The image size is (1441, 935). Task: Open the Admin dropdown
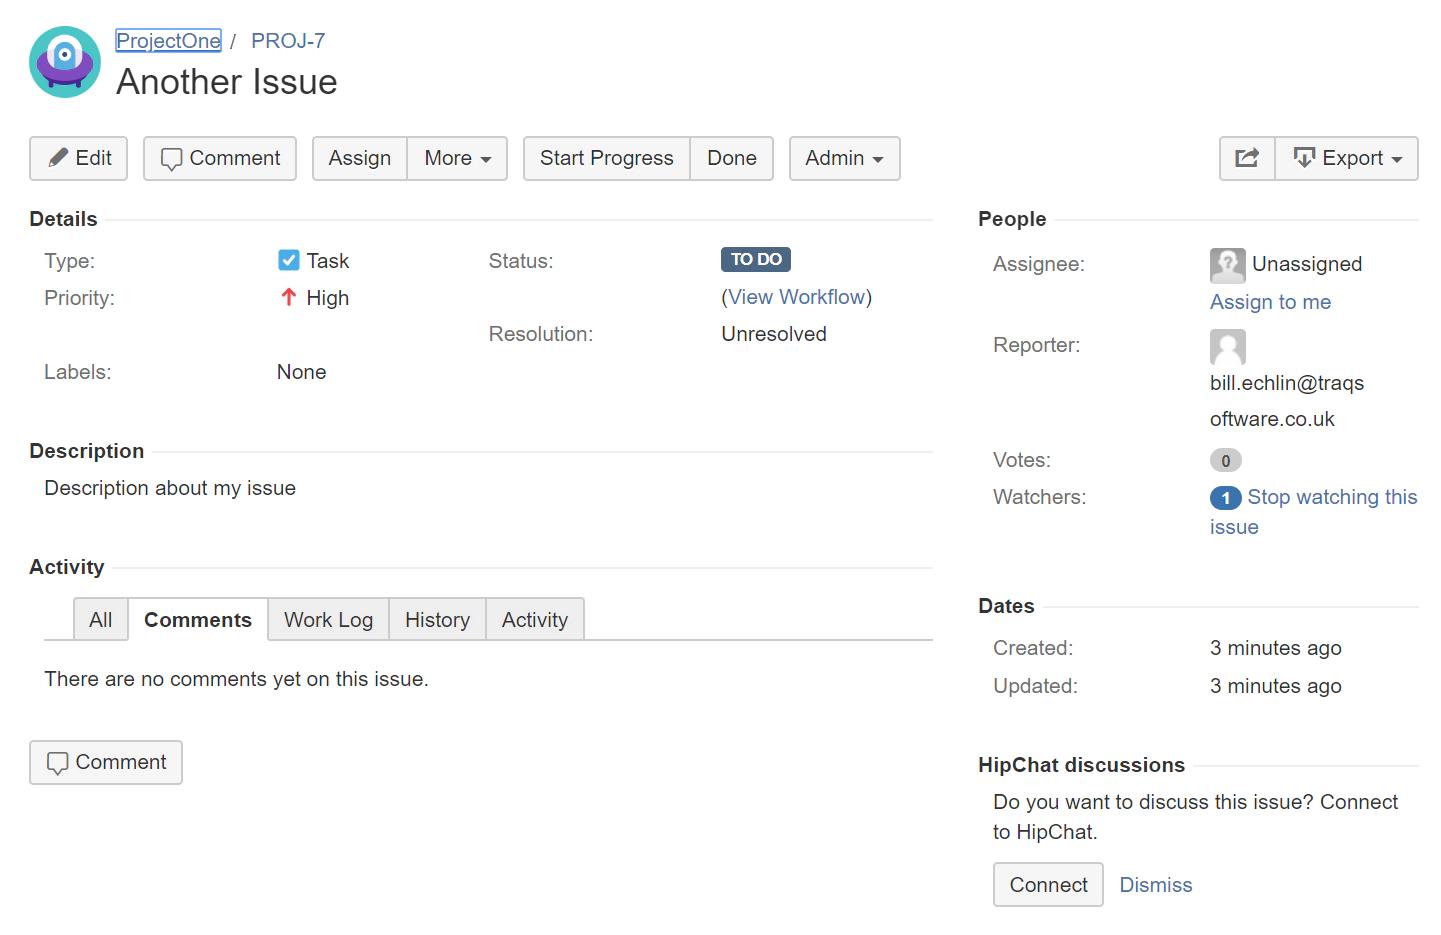pyautogui.click(x=843, y=158)
